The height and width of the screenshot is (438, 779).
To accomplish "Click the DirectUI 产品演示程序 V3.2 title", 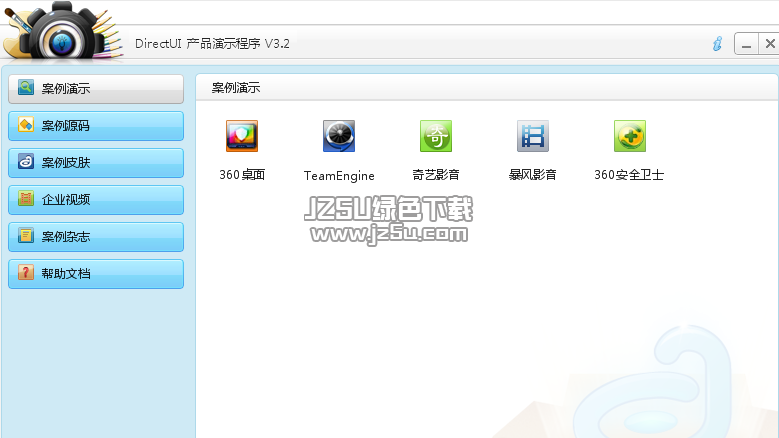I will (x=212, y=44).
